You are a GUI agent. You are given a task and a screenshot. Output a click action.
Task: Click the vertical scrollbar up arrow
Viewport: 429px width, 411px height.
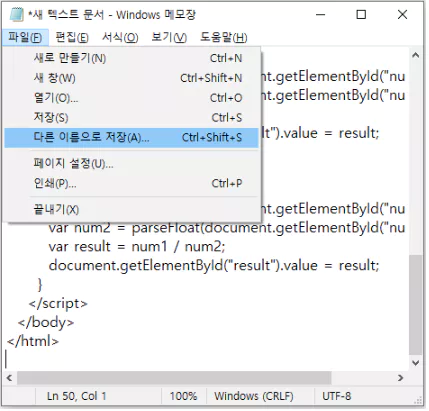click(415, 55)
